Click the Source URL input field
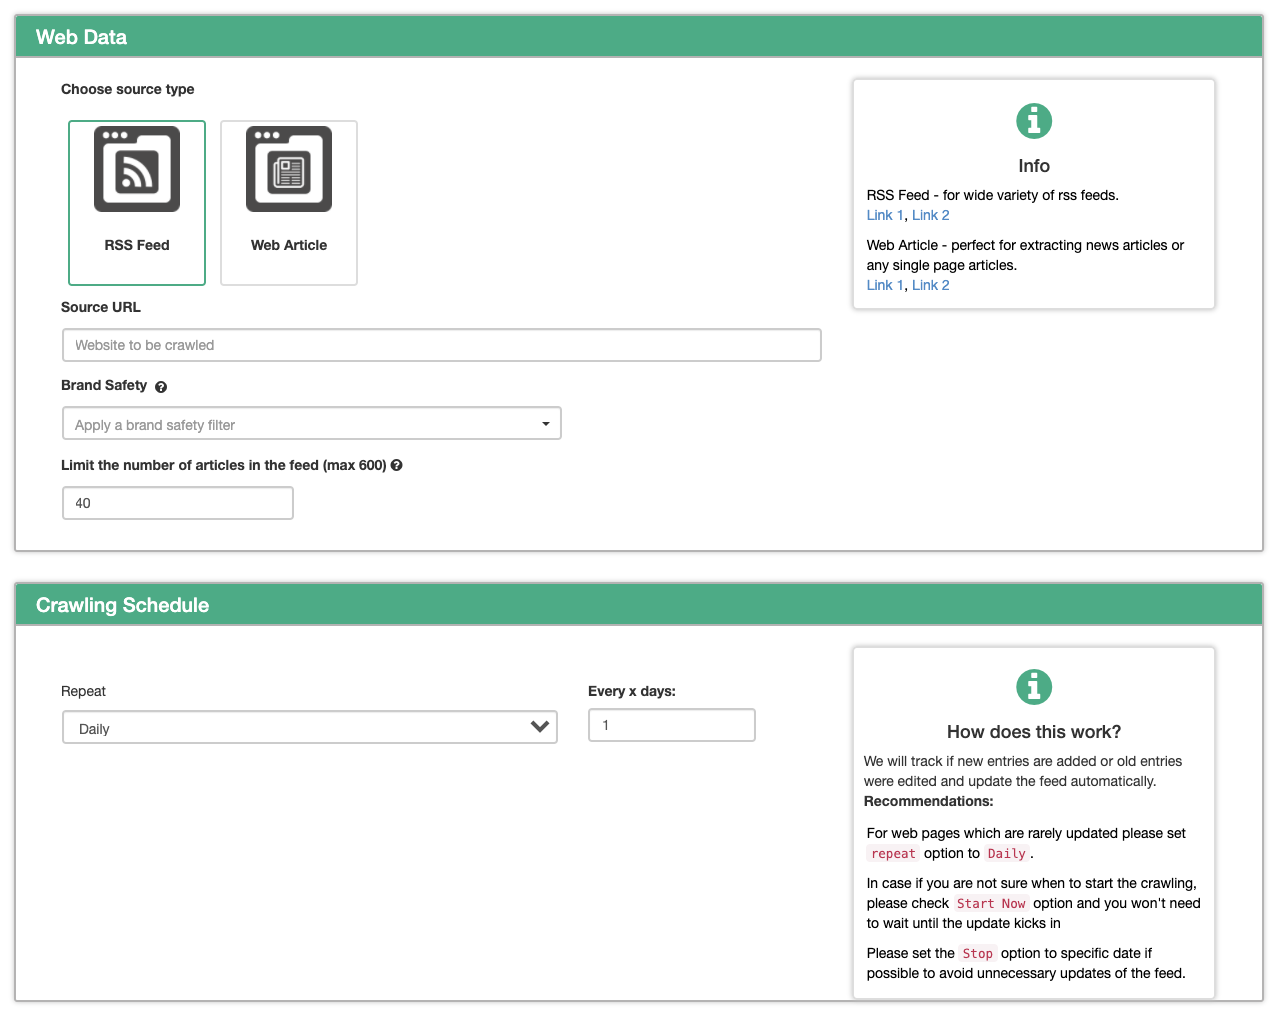 442,345
